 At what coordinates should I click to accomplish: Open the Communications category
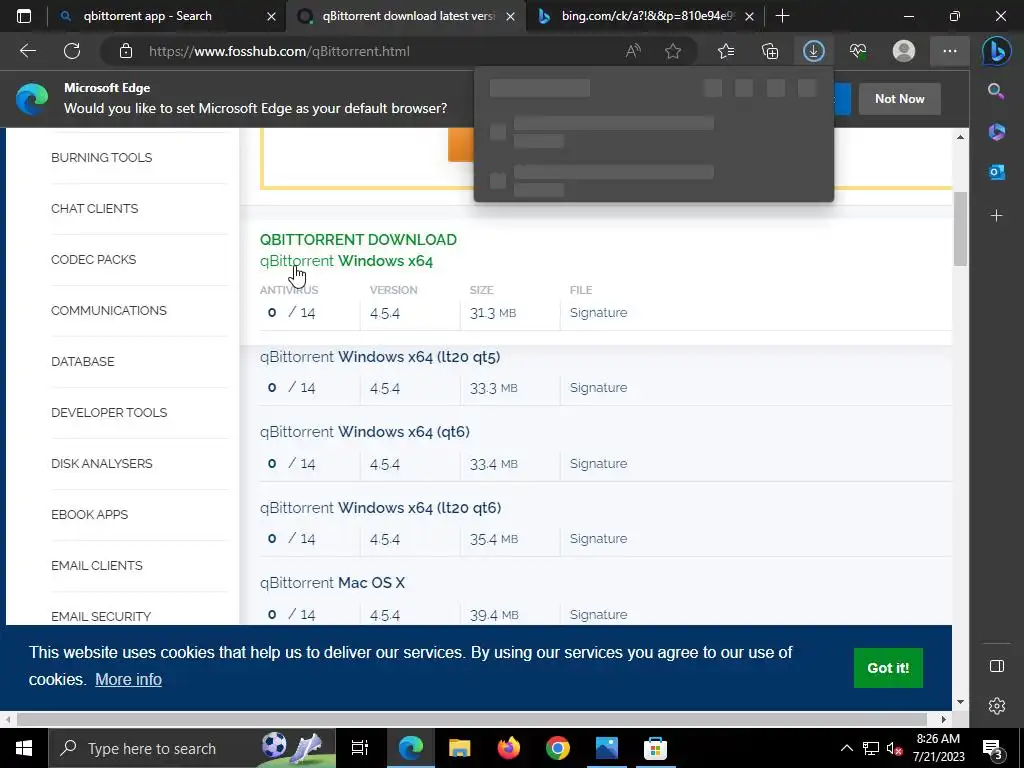pos(108,310)
